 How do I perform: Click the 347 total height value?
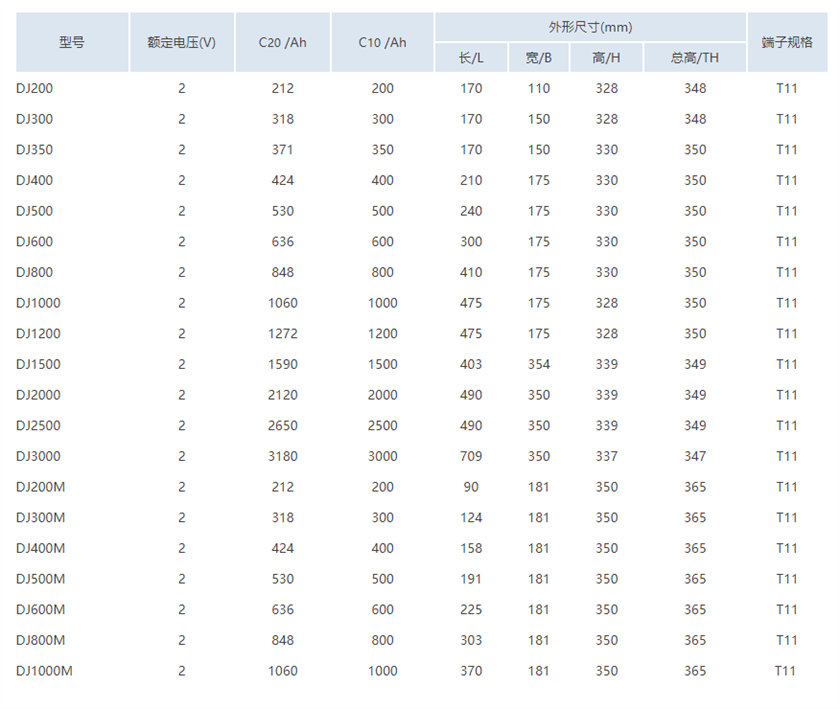pyautogui.click(x=695, y=456)
